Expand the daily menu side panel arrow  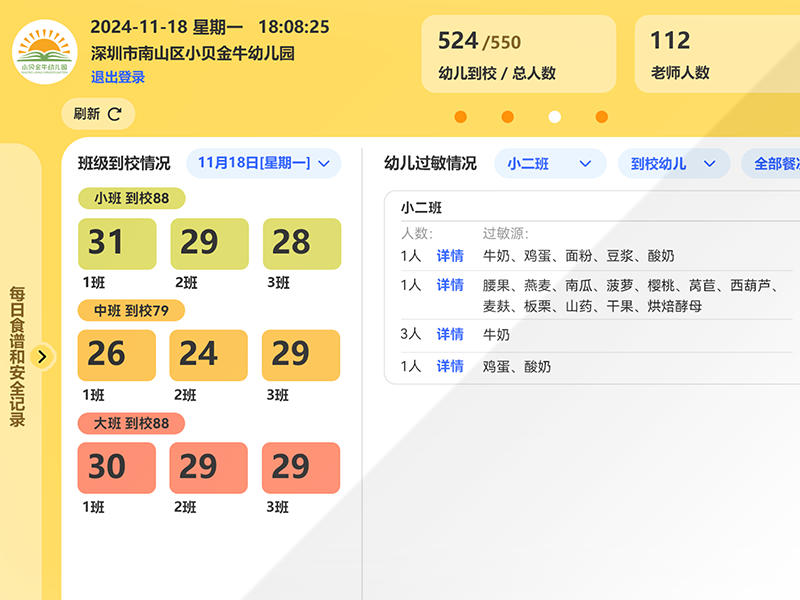coord(43,356)
